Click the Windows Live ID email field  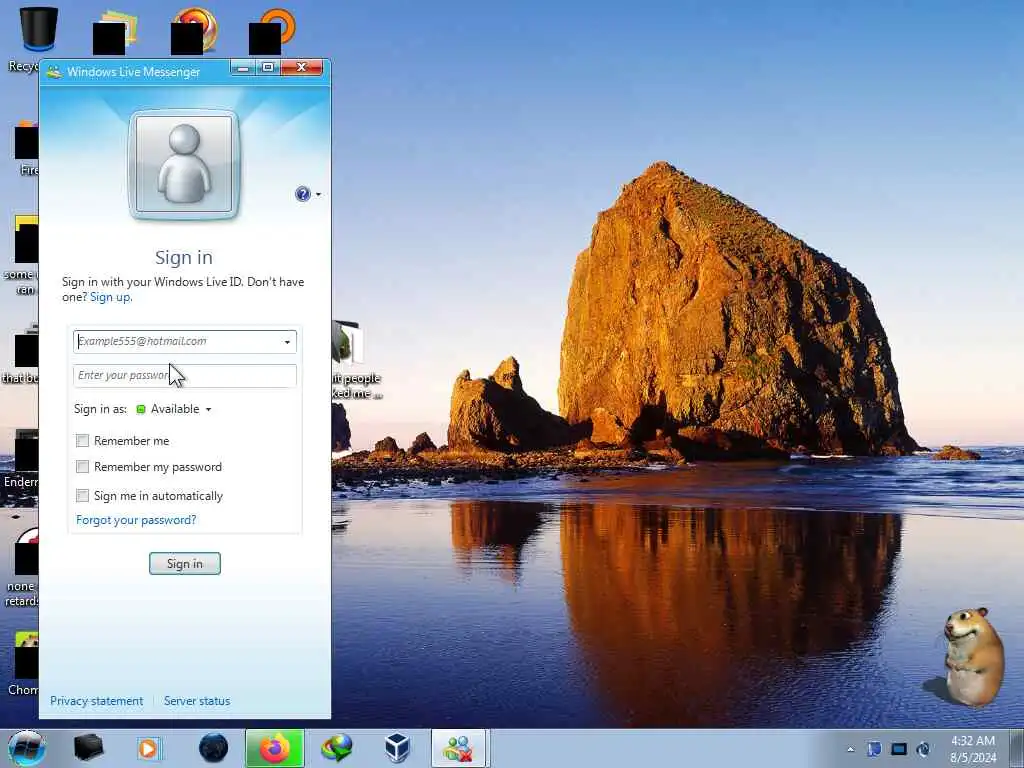pyautogui.click(x=185, y=342)
